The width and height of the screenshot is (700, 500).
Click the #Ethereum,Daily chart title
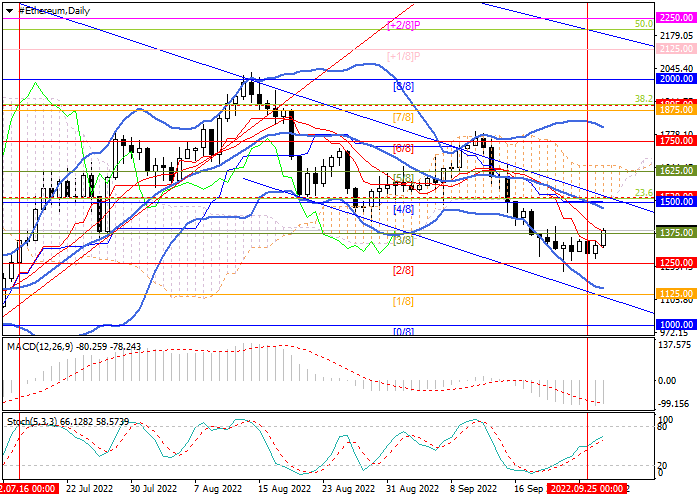39,10
